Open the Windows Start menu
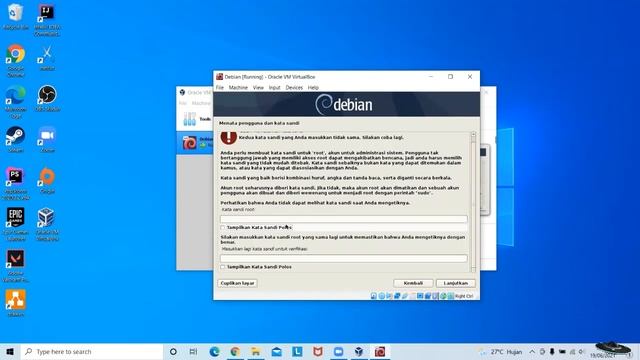This screenshot has height=360, width=640. click(x=10, y=351)
